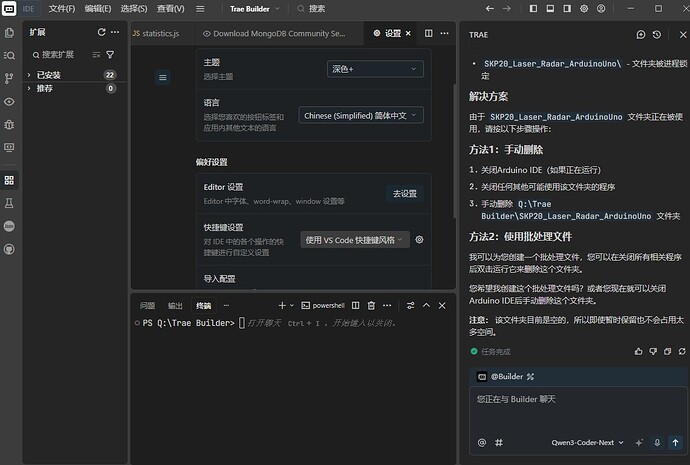690x465 pixels.
Task: Close the terminal panel
Action: pos(442,305)
